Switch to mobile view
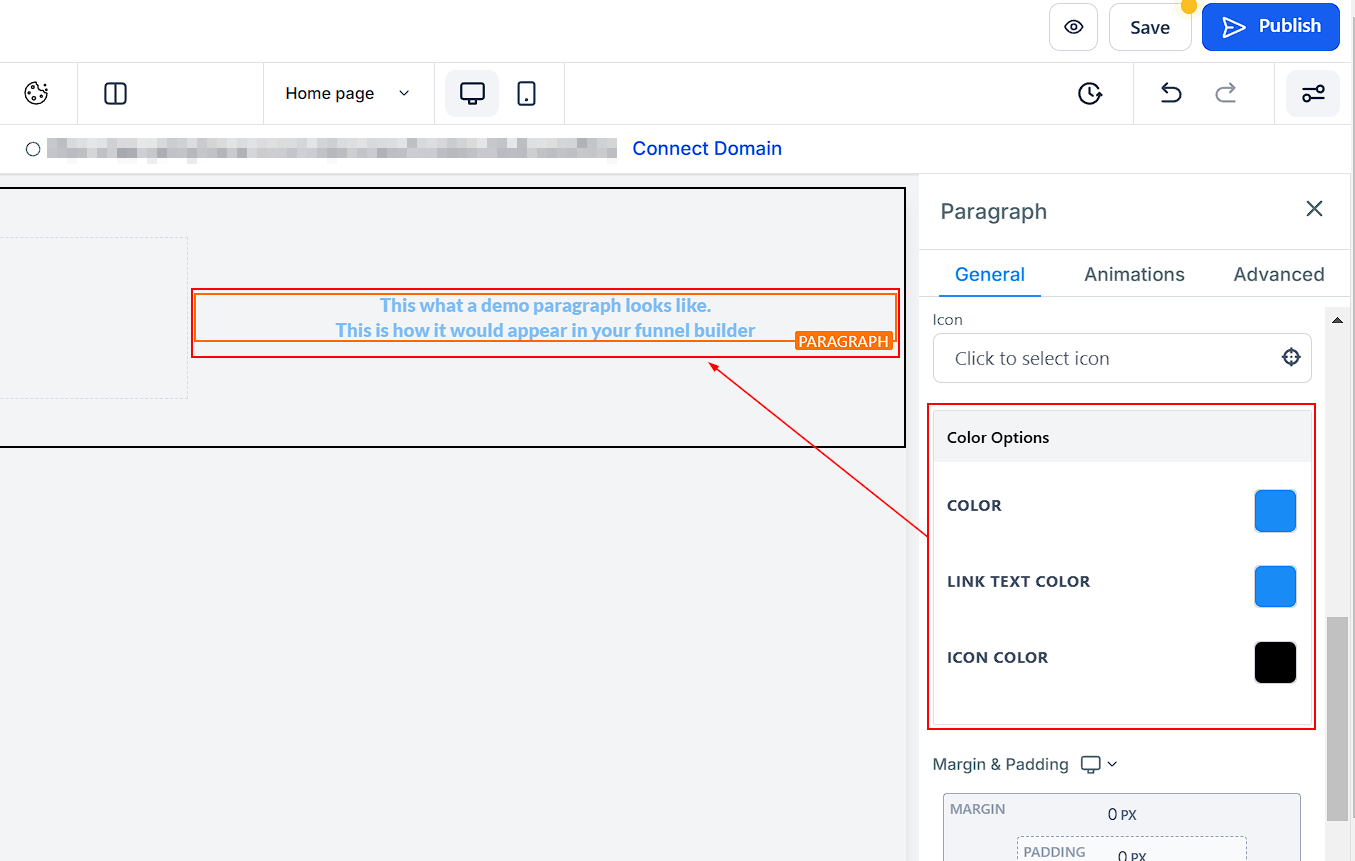This screenshot has width=1355, height=861. point(526,93)
